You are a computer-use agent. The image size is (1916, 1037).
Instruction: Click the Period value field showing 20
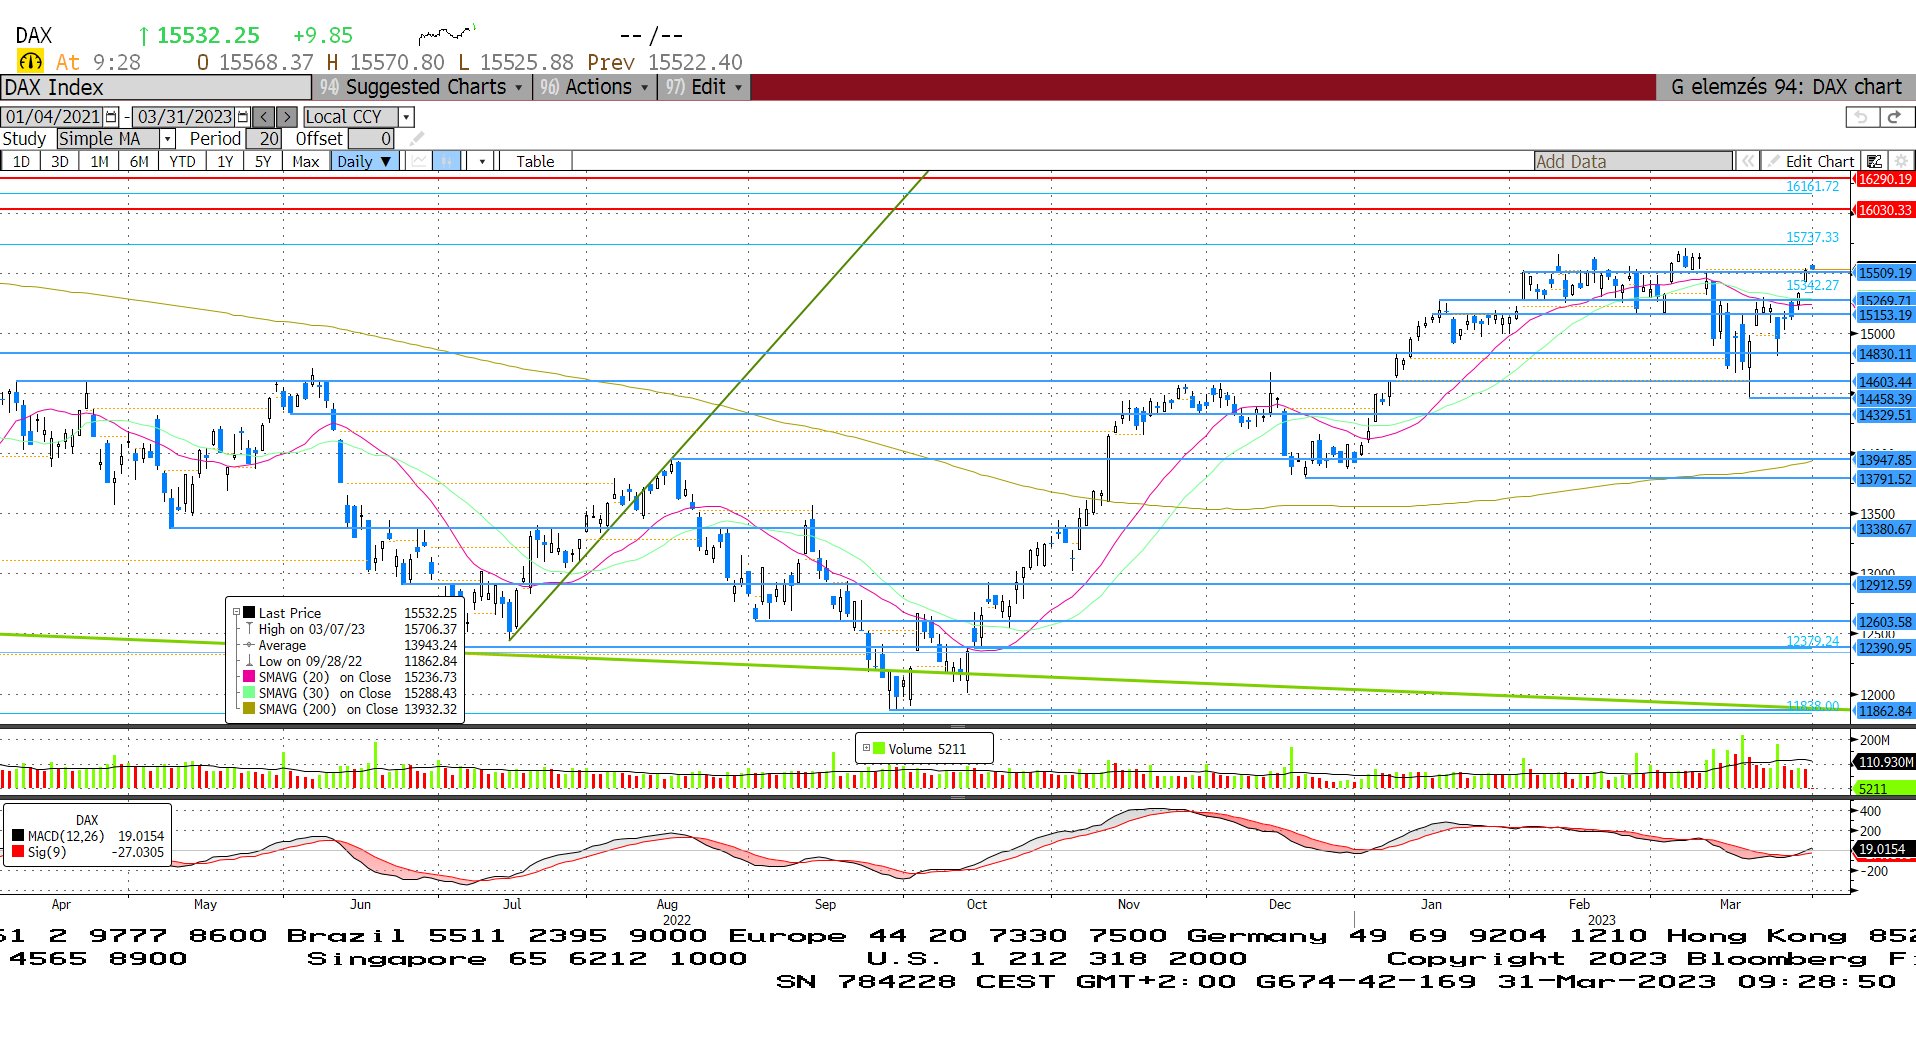point(264,139)
